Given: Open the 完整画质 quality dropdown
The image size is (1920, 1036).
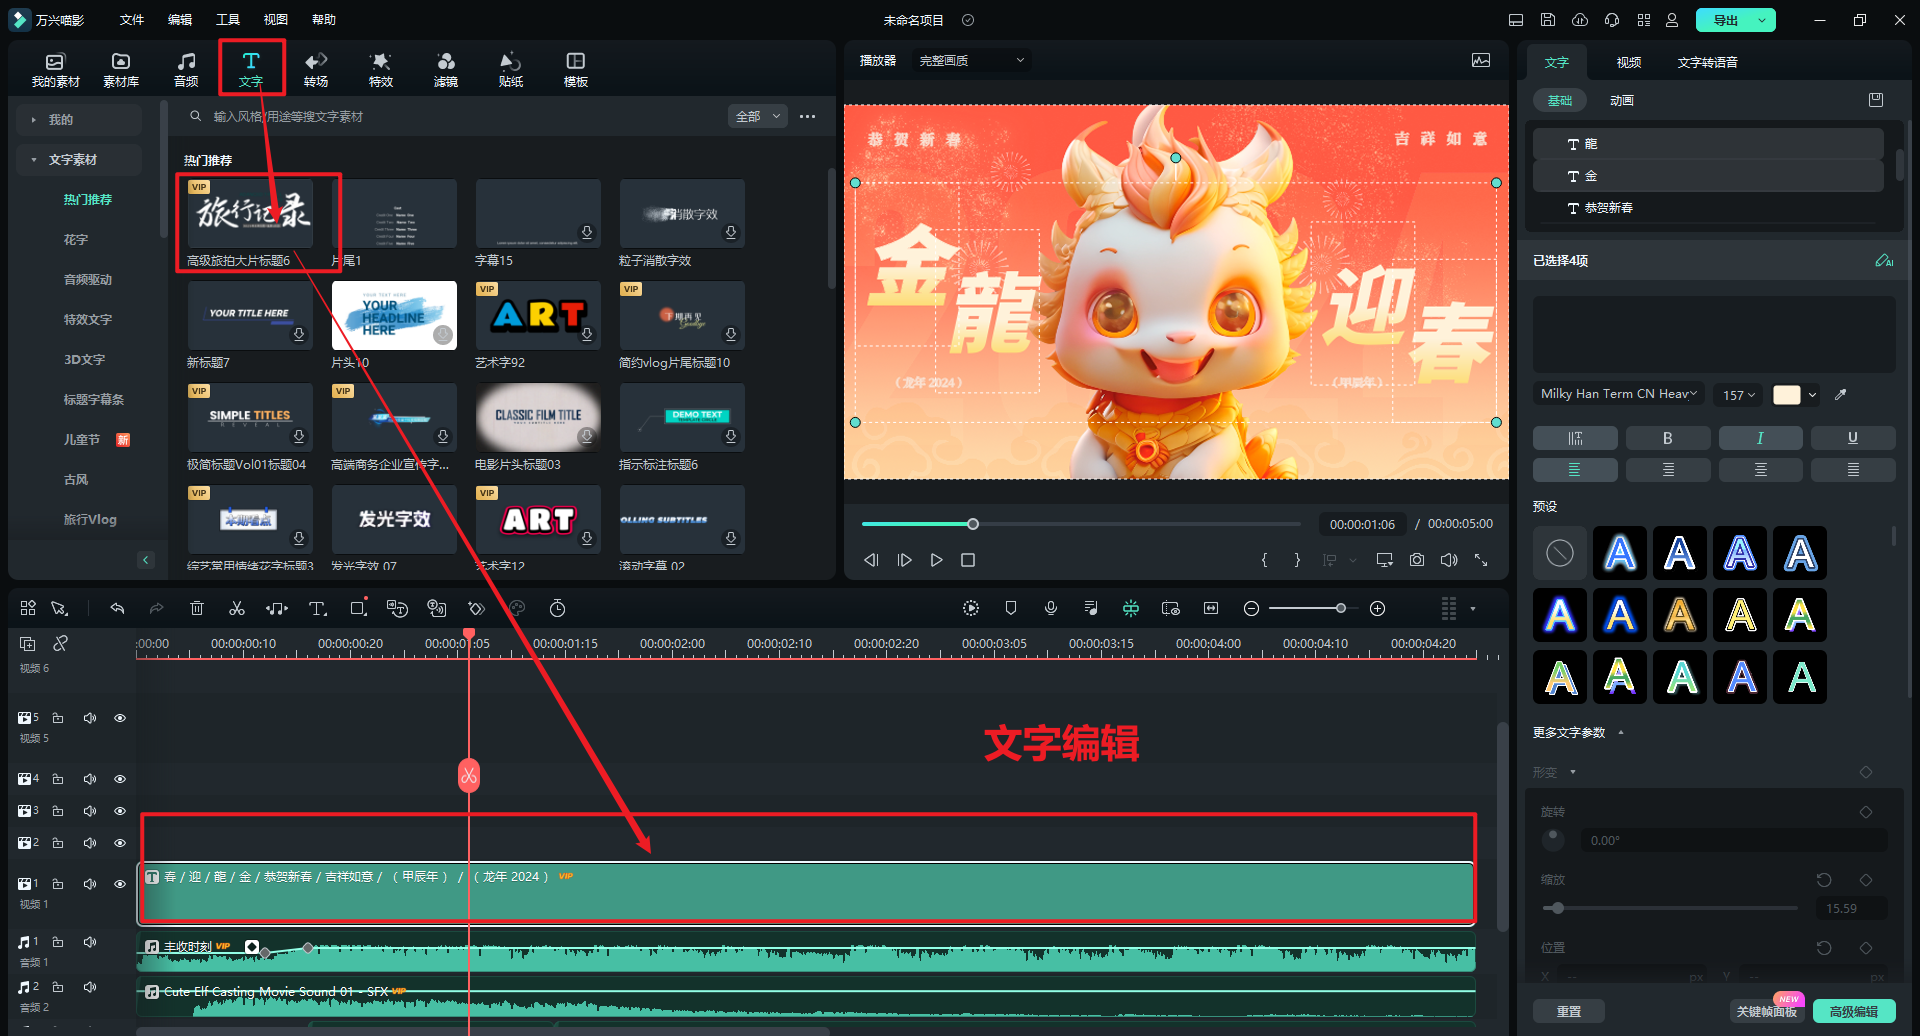Looking at the screenshot, I should tap(971, 61).
